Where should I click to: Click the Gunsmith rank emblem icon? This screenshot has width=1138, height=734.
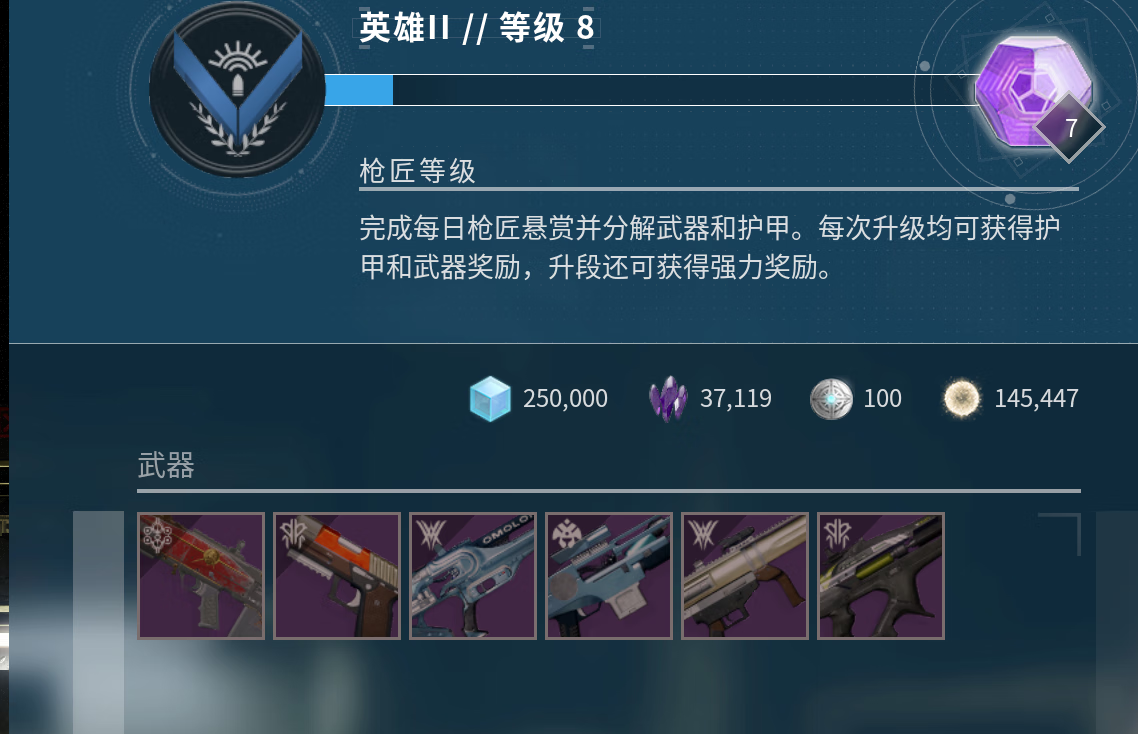pos(237,90)
